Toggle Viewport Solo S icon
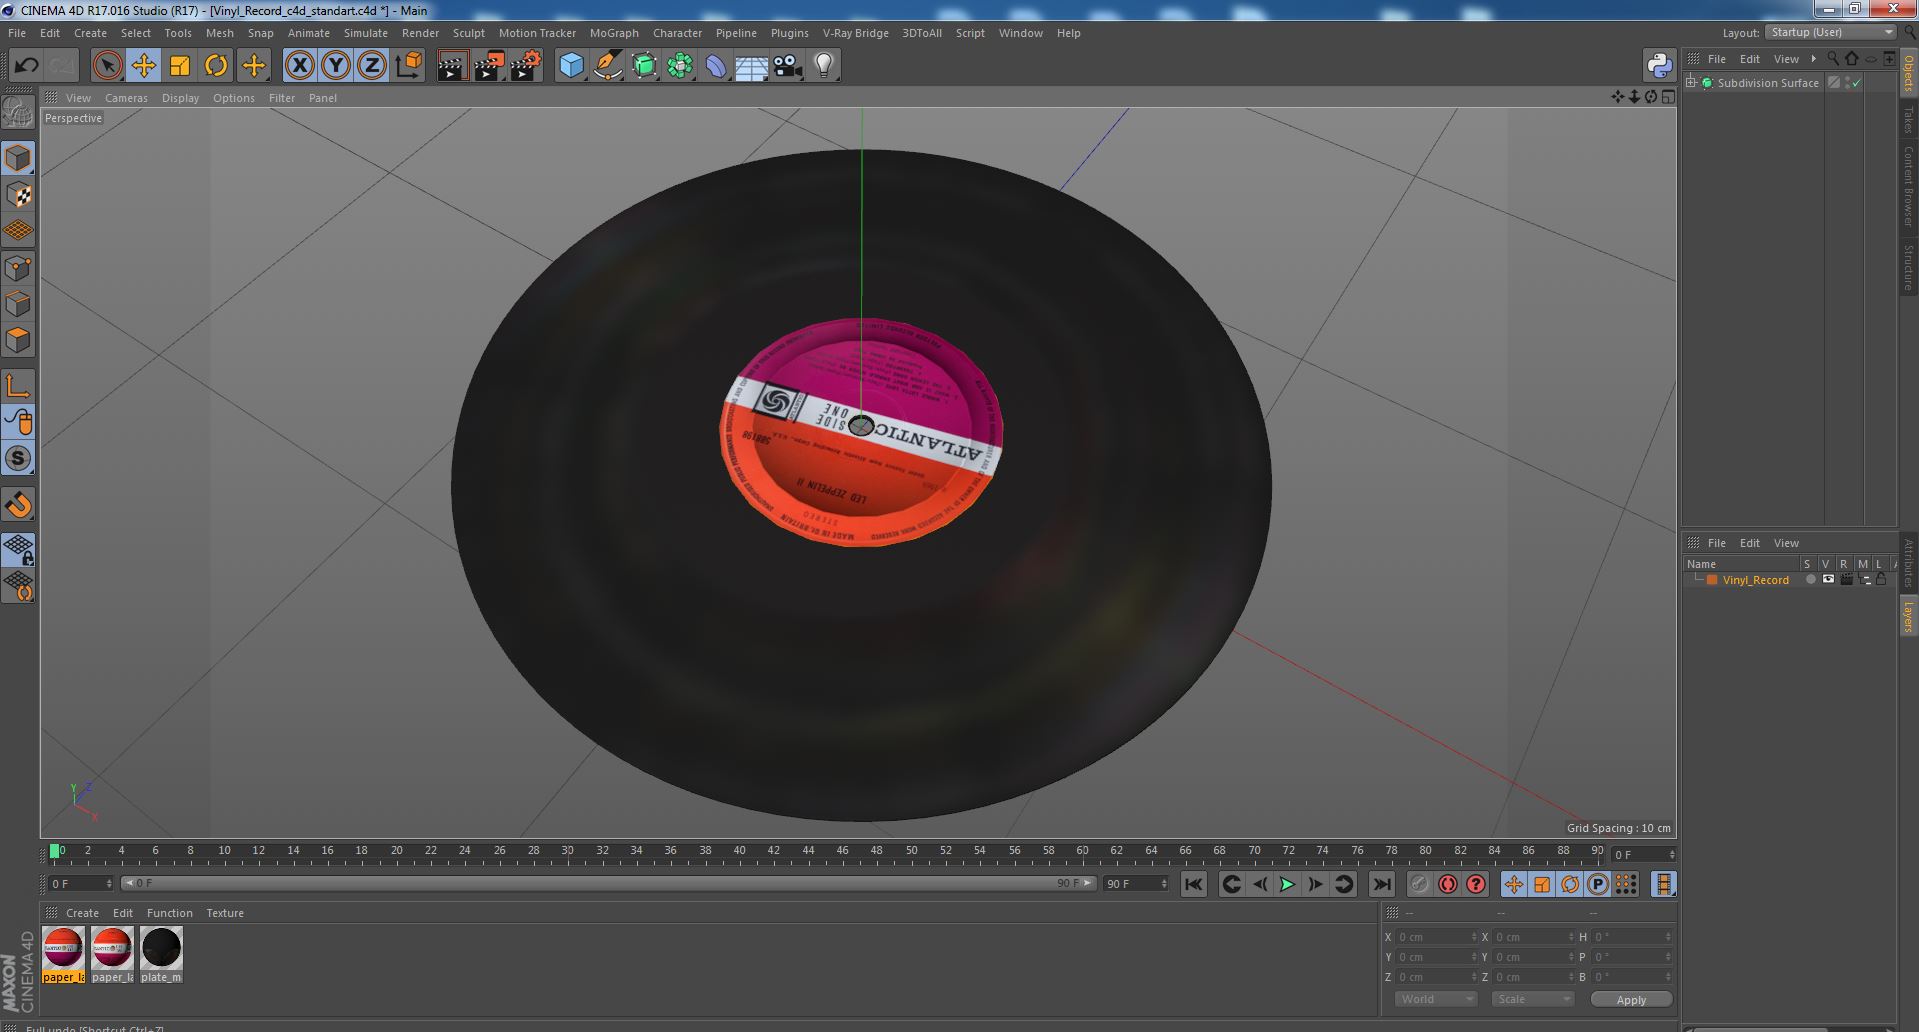This screenshot has width=1919, height=1032. point(18,458)
